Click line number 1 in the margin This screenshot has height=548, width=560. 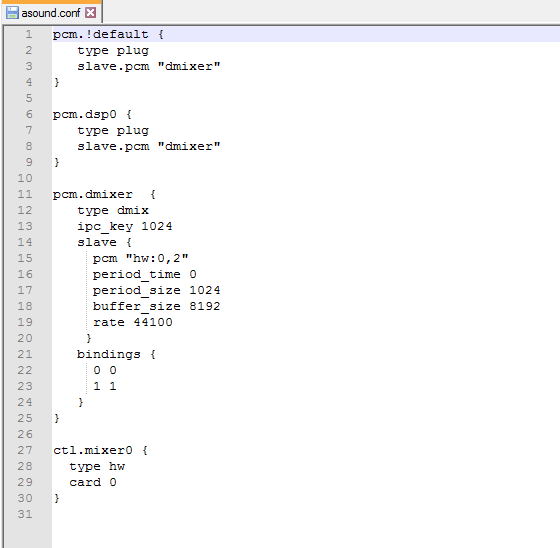pos(29,34)
